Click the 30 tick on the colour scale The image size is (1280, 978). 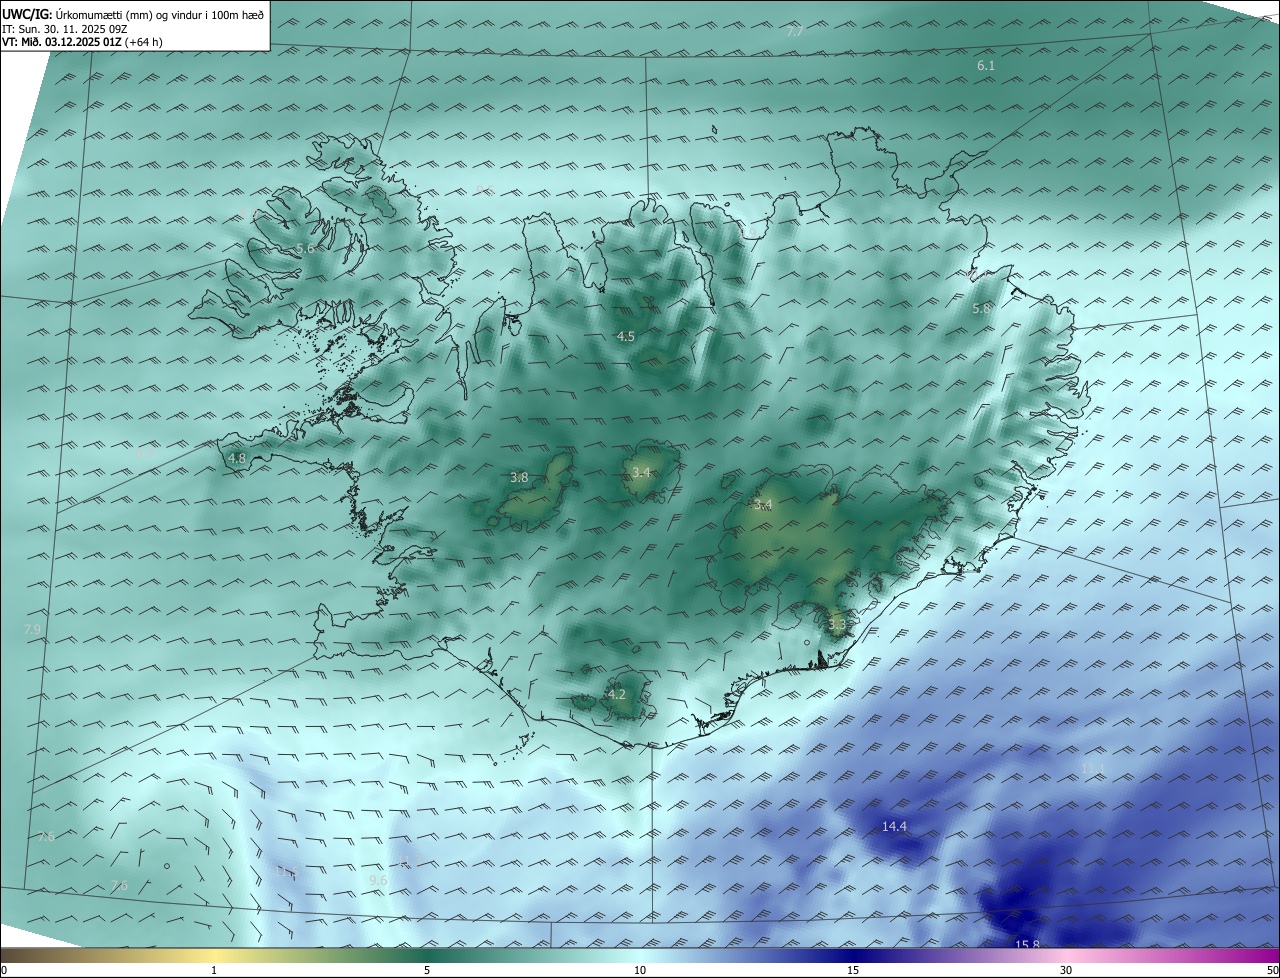click(x=1066, y=970)
